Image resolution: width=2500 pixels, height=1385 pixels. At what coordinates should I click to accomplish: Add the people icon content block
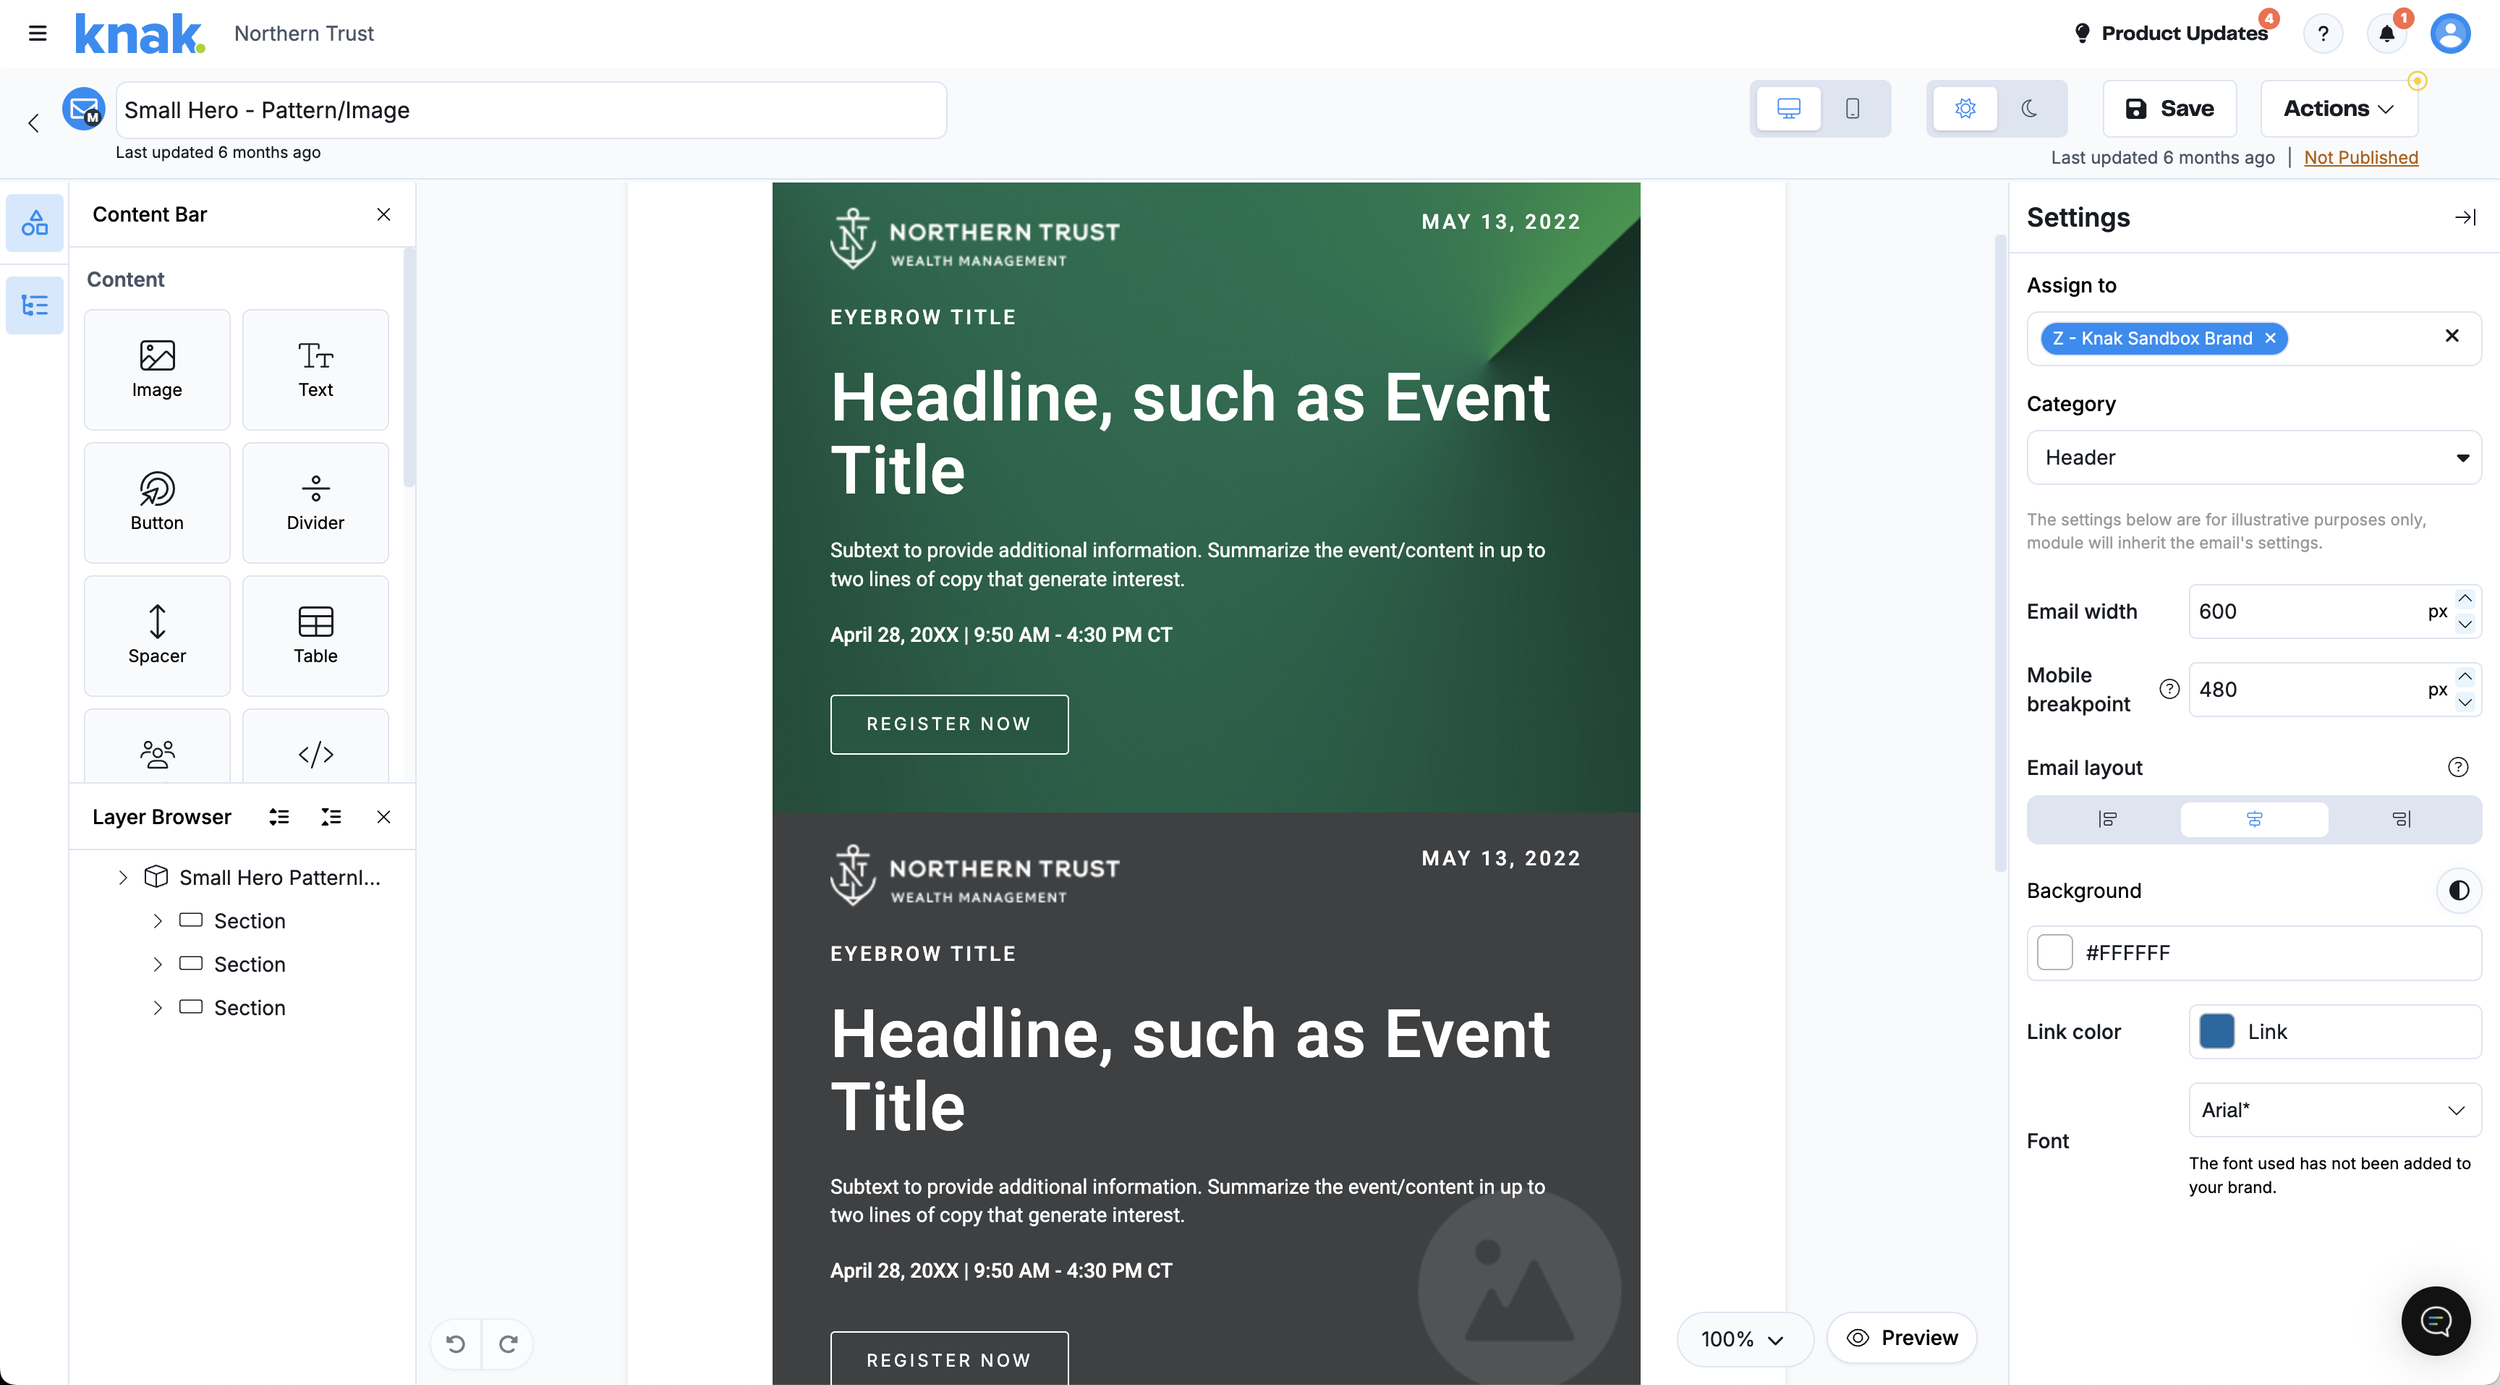coord(157,746)
